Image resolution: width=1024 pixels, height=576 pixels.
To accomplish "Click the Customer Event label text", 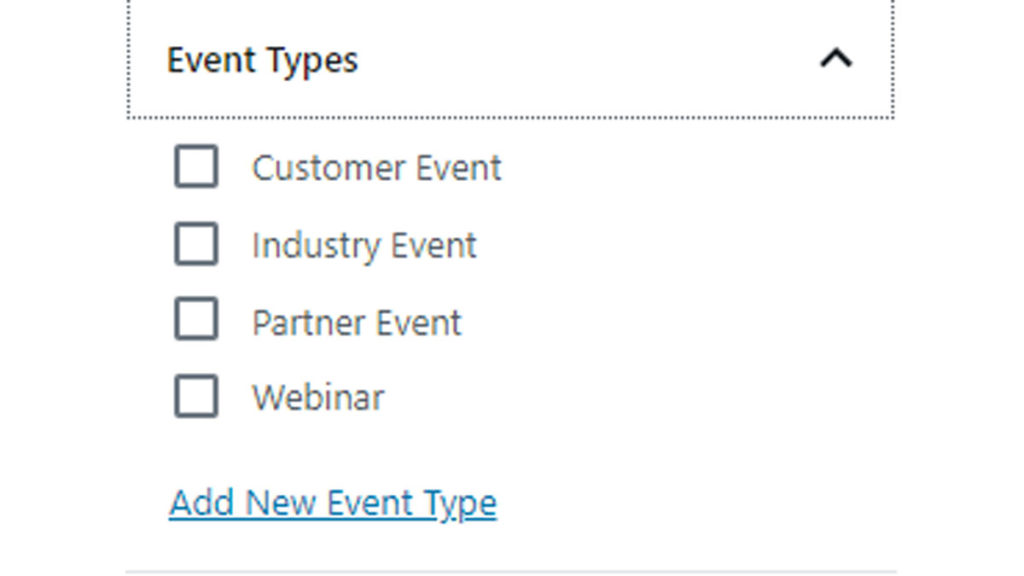I will click(376, 168).
